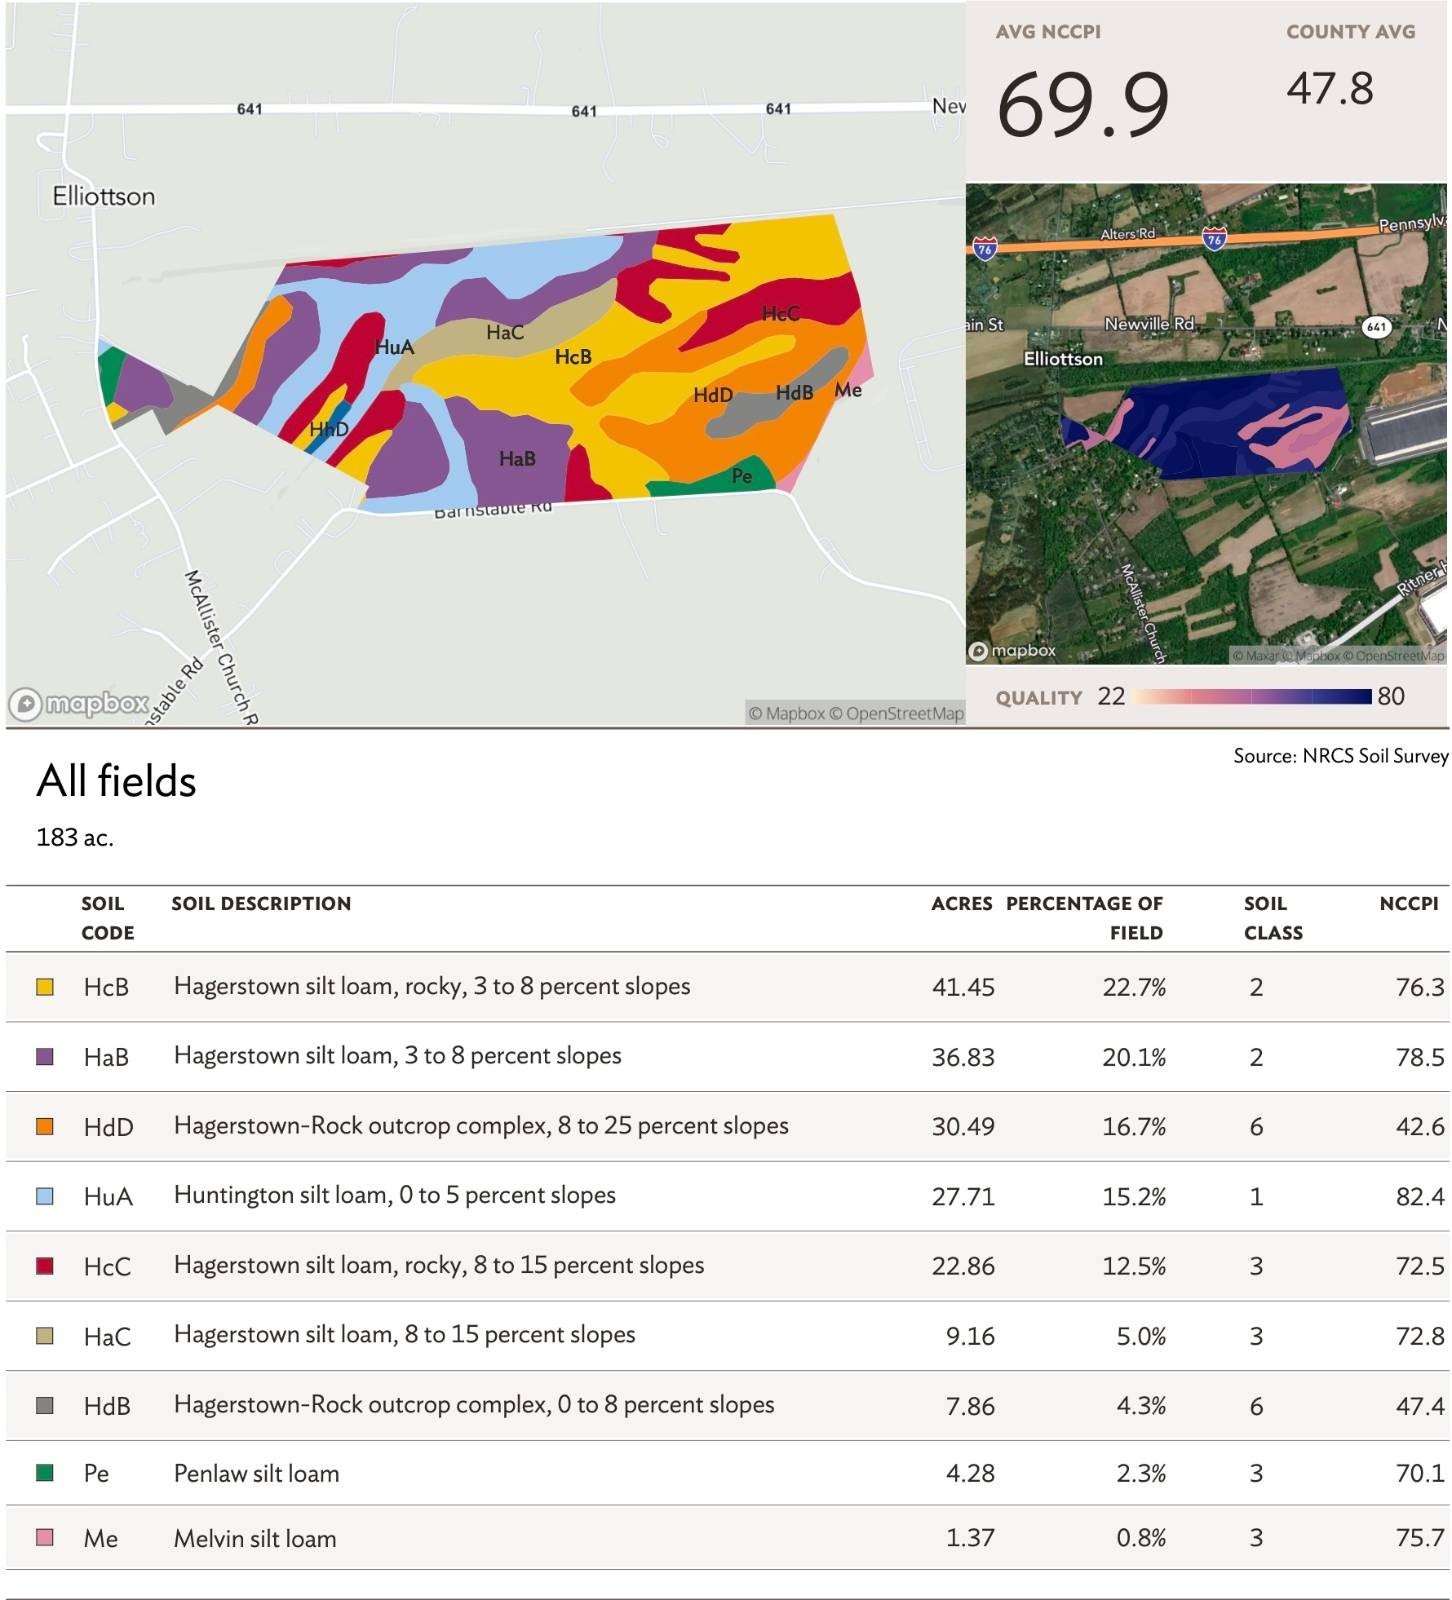The image size is (1452, 1600).
Task: Click the red HcC color swatch
Action: tap(45, 1266)
